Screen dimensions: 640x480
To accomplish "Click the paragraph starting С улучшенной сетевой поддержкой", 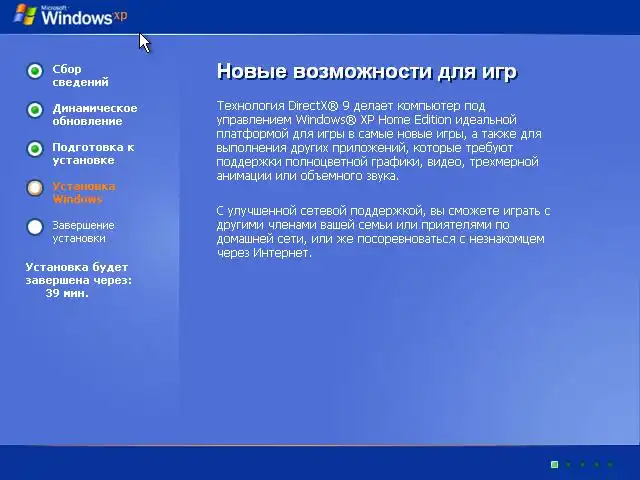I will pyautogui.click(x=383, y=232).
